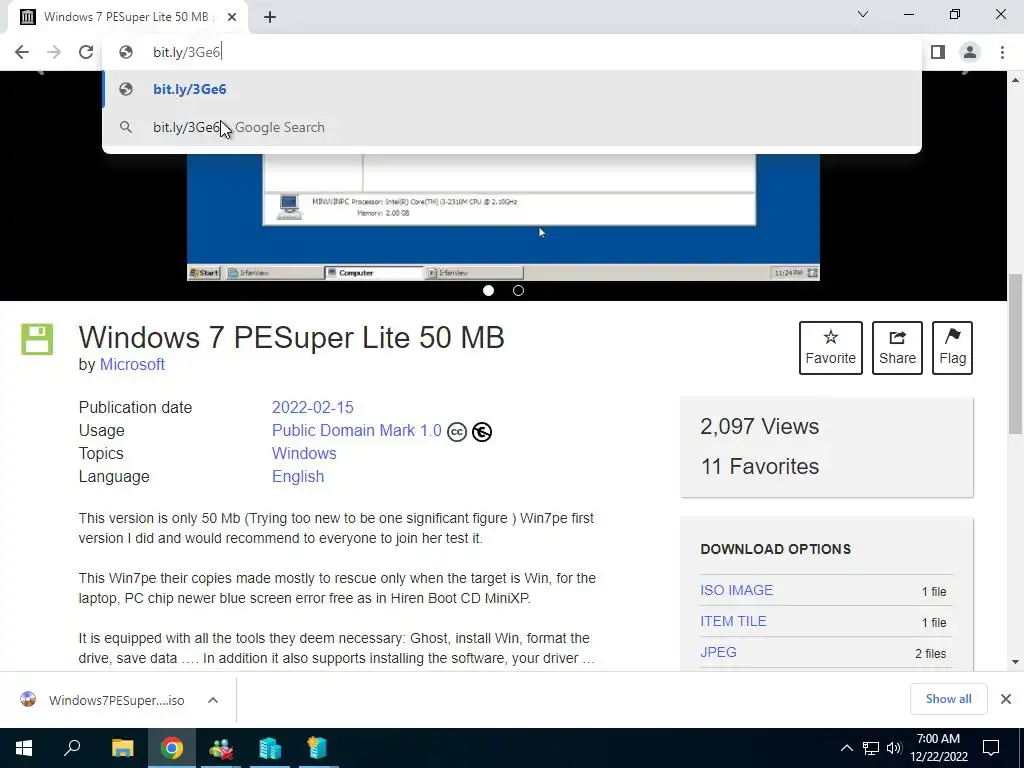Open the Public Domain Mark 1.0 link
Image resolution: width=1024 pixels, height=768 pixels.
[x=357, y=430]
